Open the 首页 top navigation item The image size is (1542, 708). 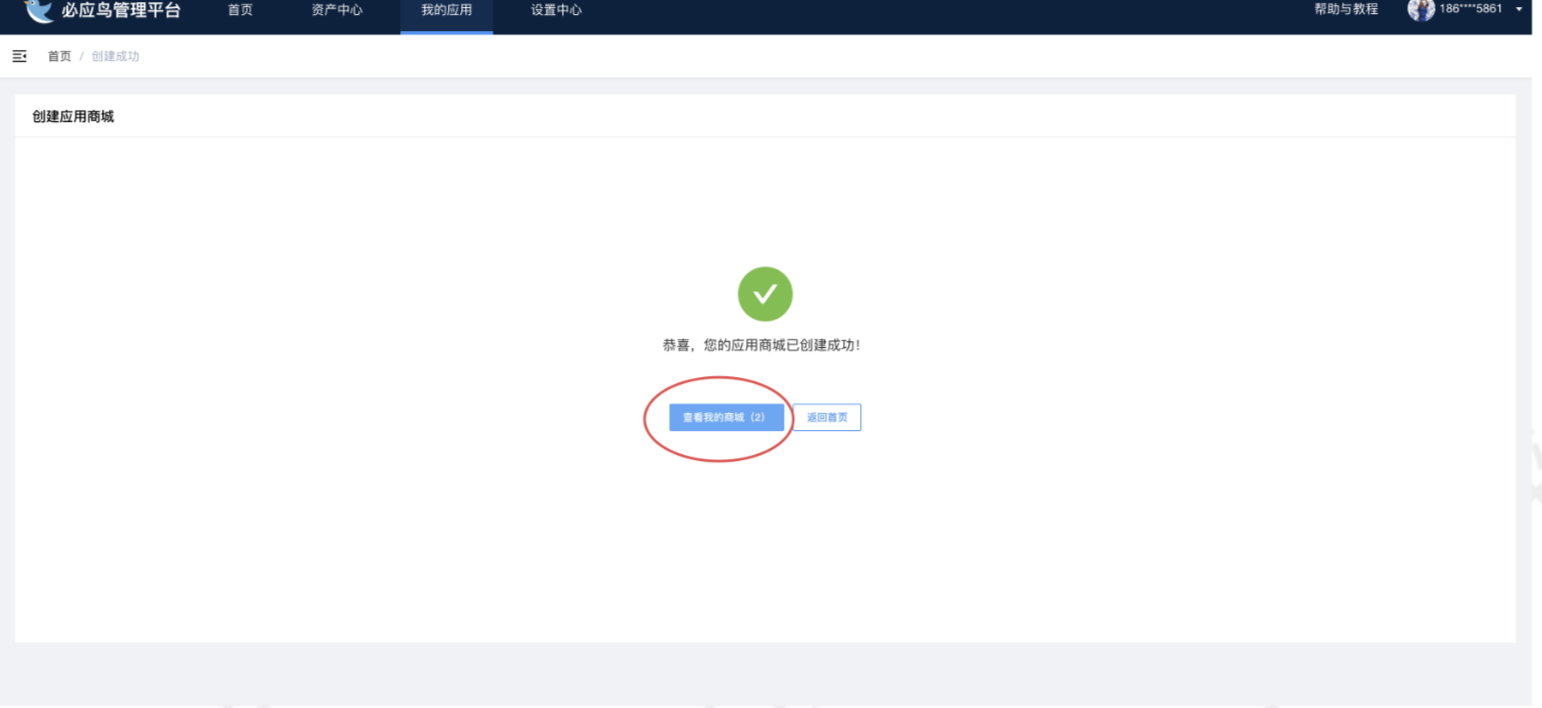coord(240,10)
